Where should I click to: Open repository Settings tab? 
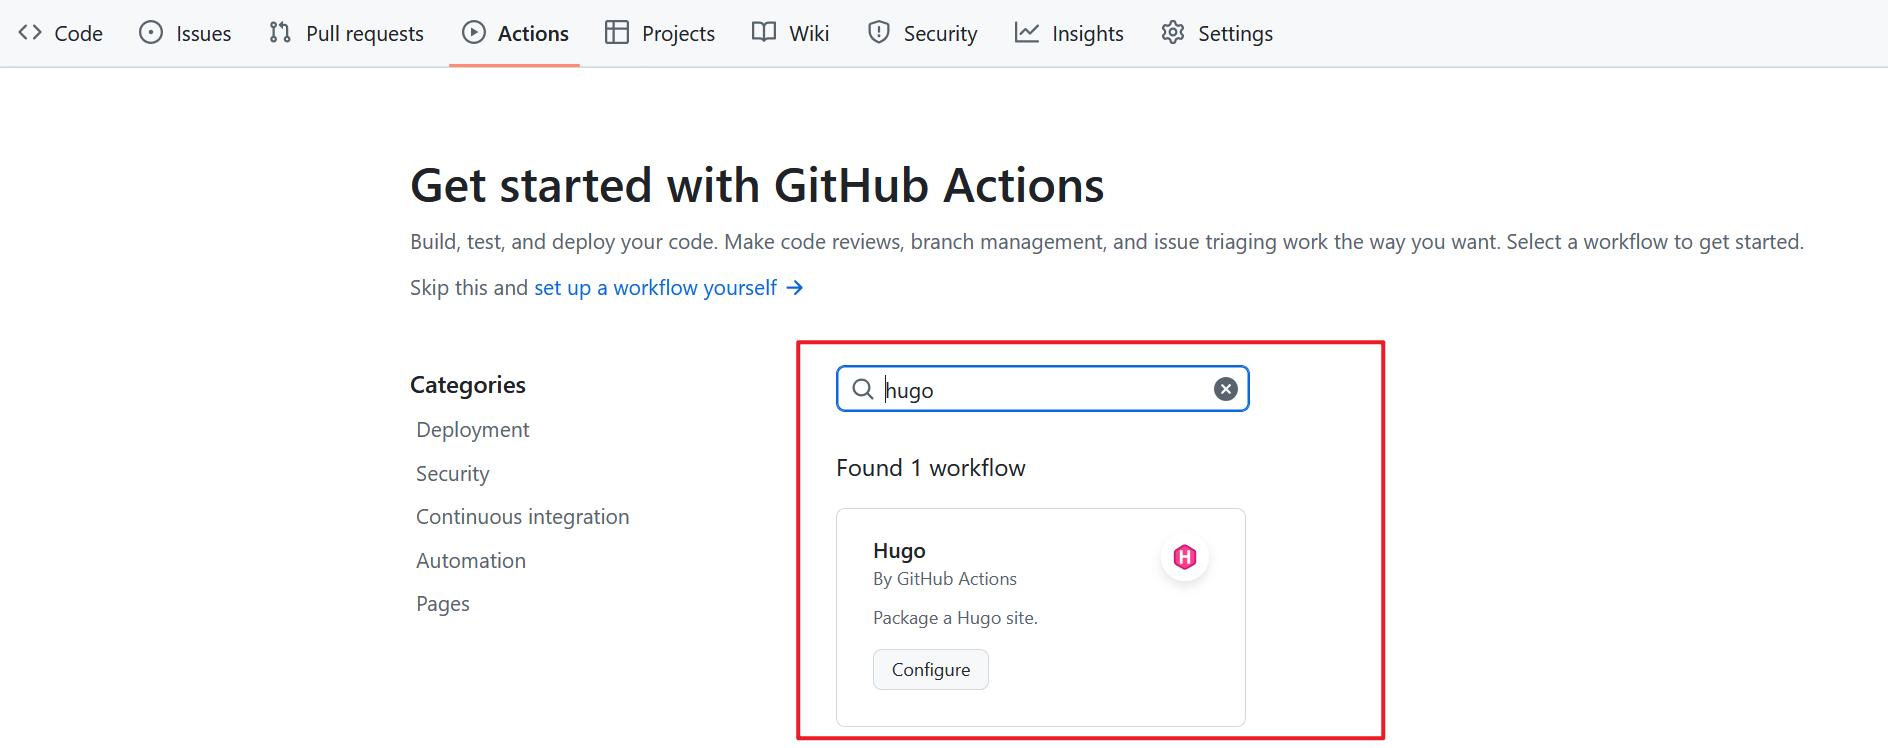click(1217, 33)
